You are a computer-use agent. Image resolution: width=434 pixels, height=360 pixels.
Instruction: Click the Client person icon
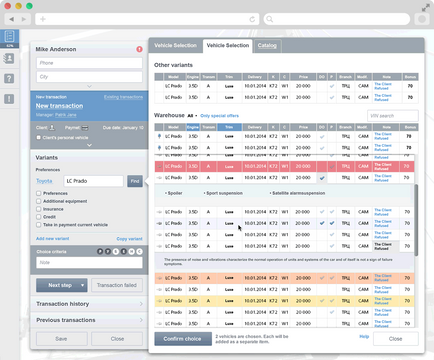click(52, 128)
